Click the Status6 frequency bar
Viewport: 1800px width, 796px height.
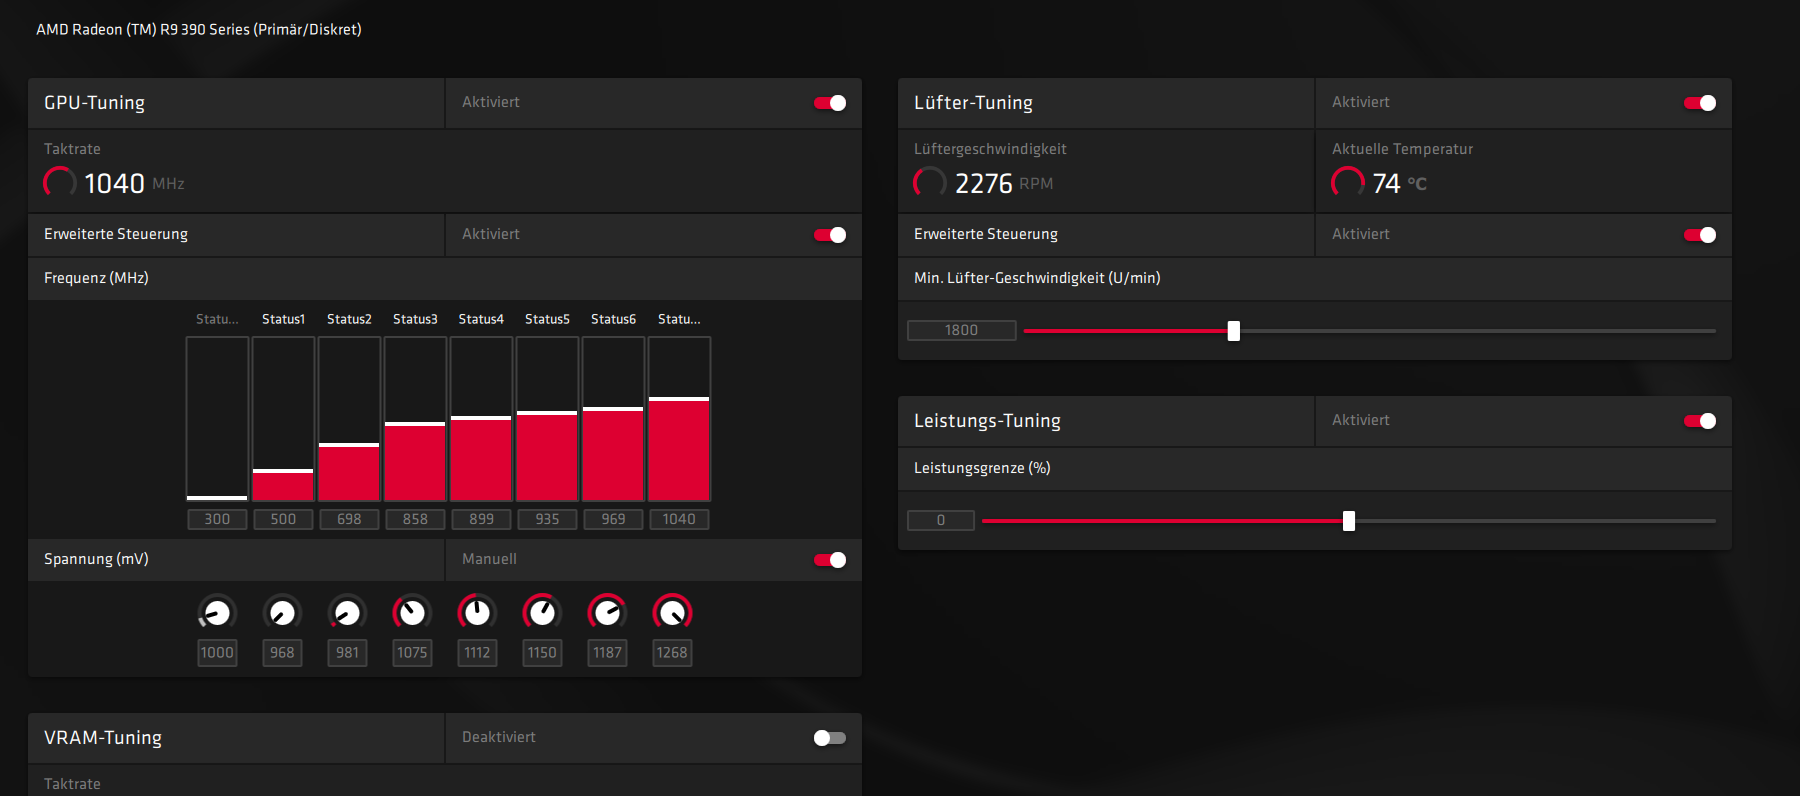tap(613, 419)
